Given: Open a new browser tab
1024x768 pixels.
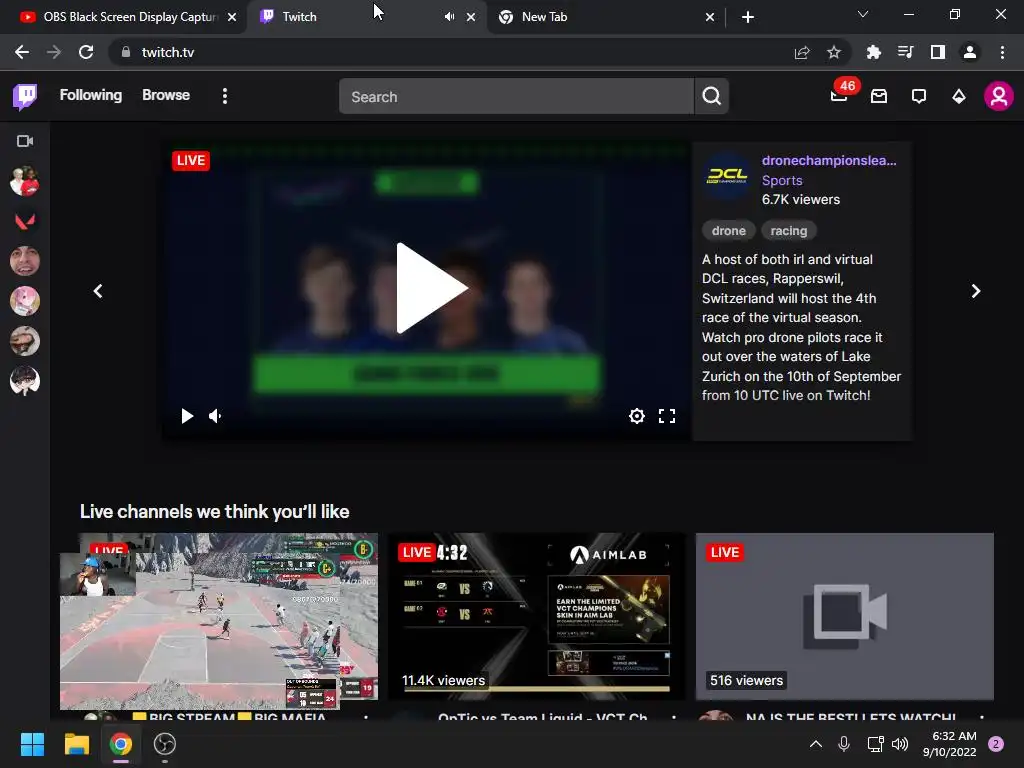Looking at the screenshot, I should 748,18.
